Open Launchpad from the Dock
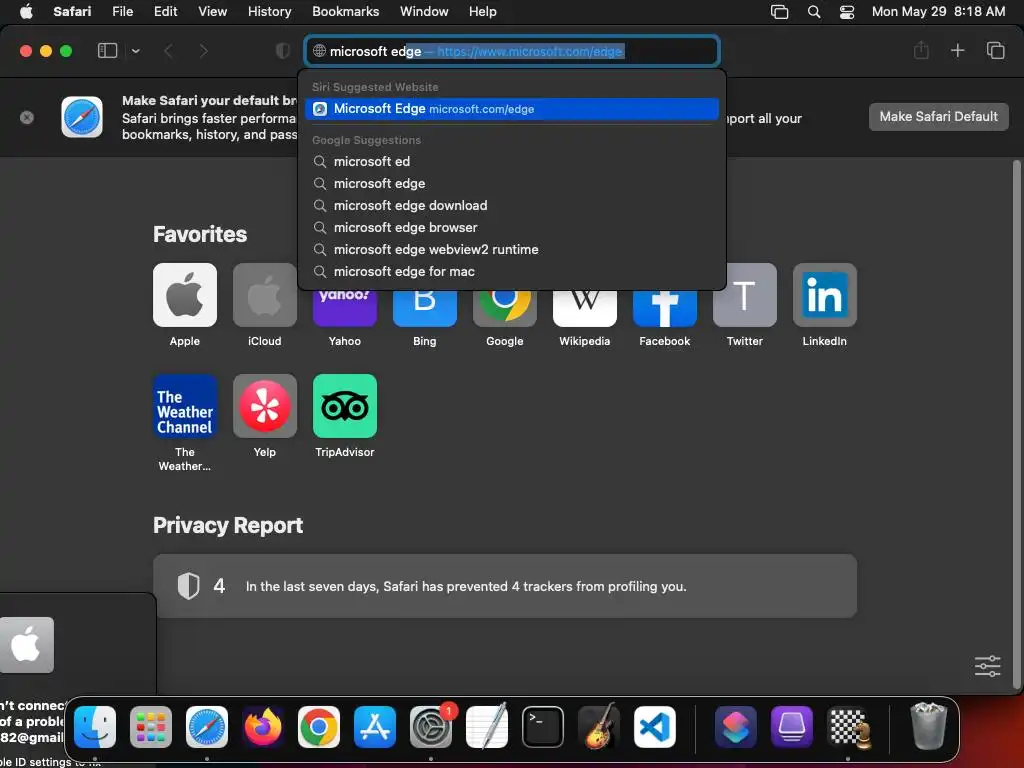 click(151, 727)
